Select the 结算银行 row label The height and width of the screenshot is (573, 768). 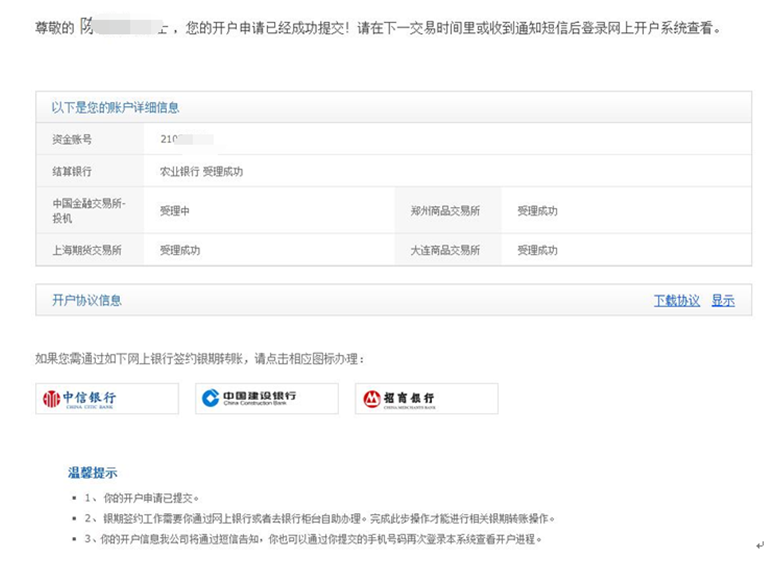click(x=71, y=171)
